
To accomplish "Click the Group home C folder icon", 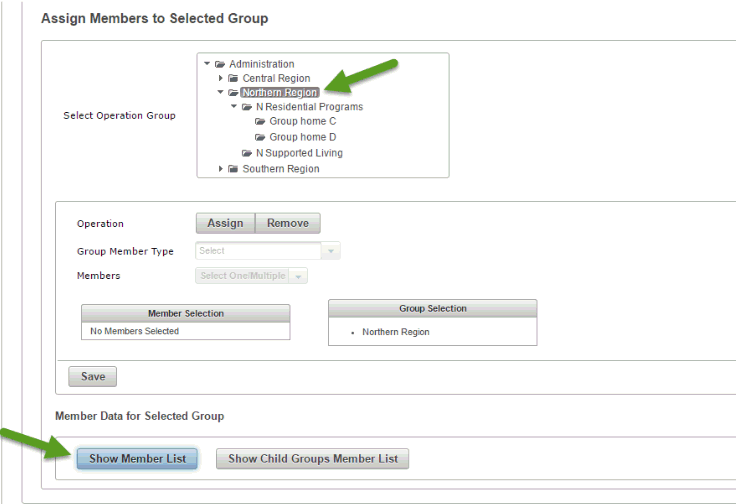I will pyautogui.click(x=260, y=122).
